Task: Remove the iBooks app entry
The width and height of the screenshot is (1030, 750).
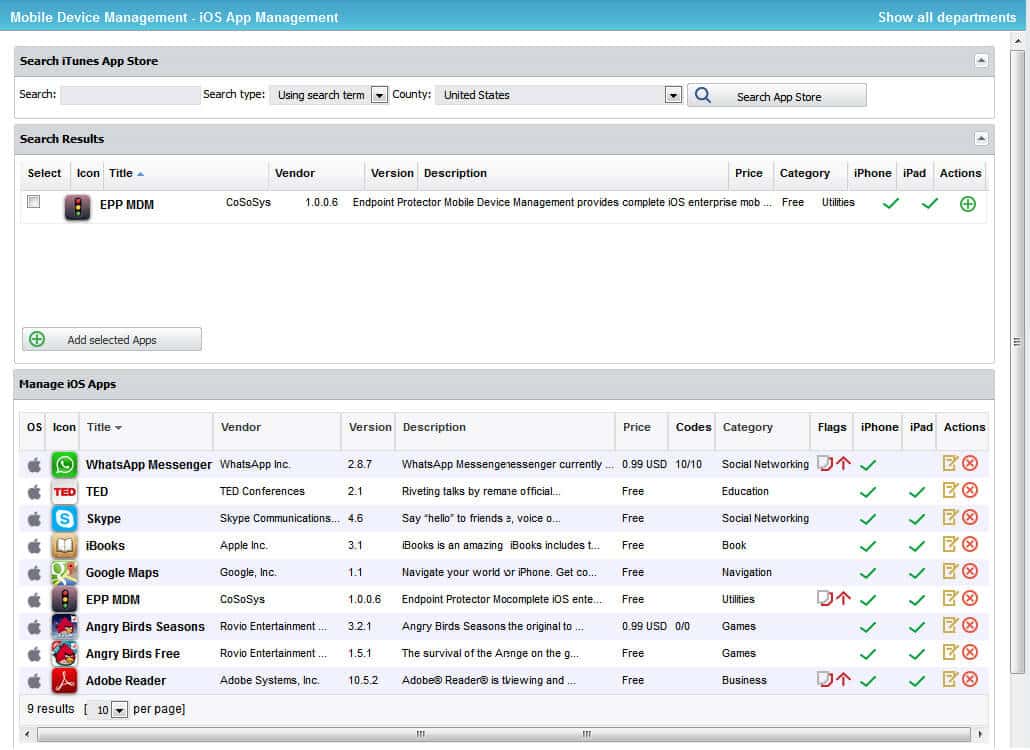Action: [970, 544]
